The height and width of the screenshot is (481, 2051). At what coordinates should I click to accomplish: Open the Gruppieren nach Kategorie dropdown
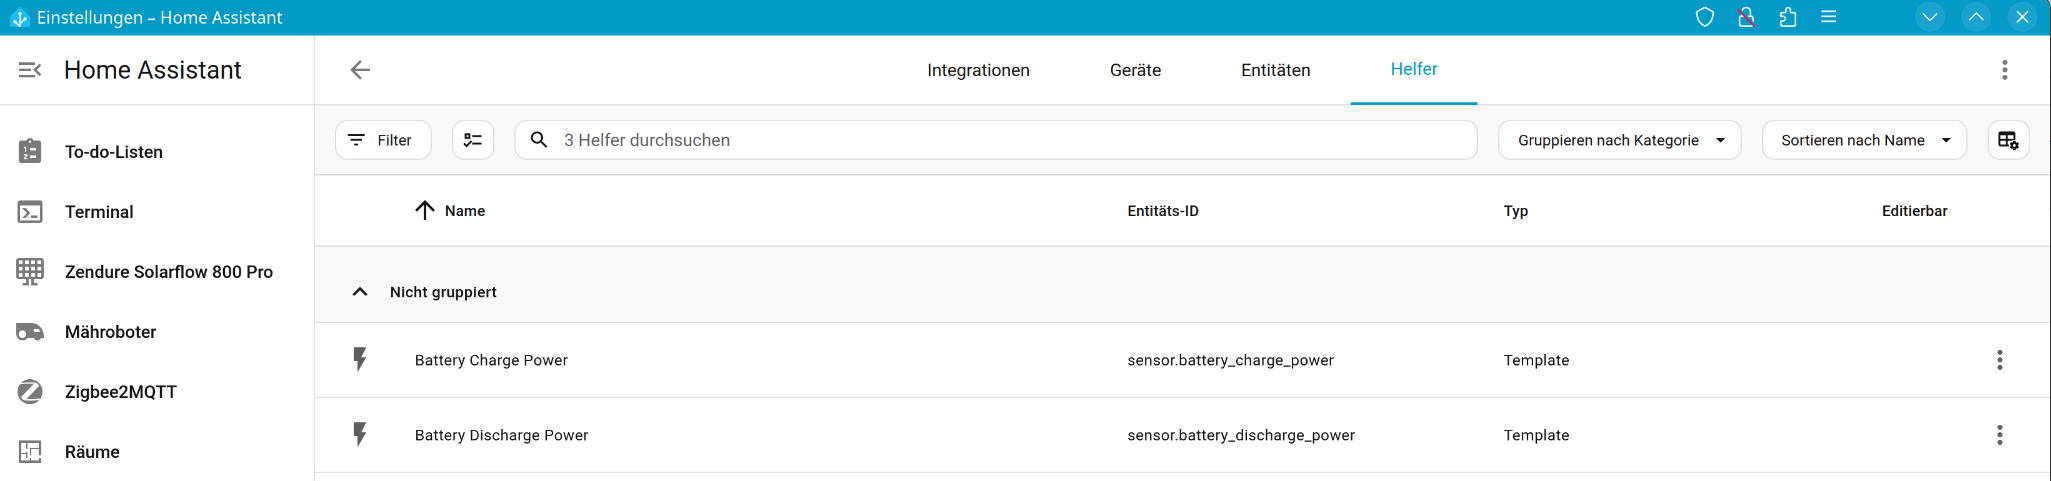[x=1619, y=140]
